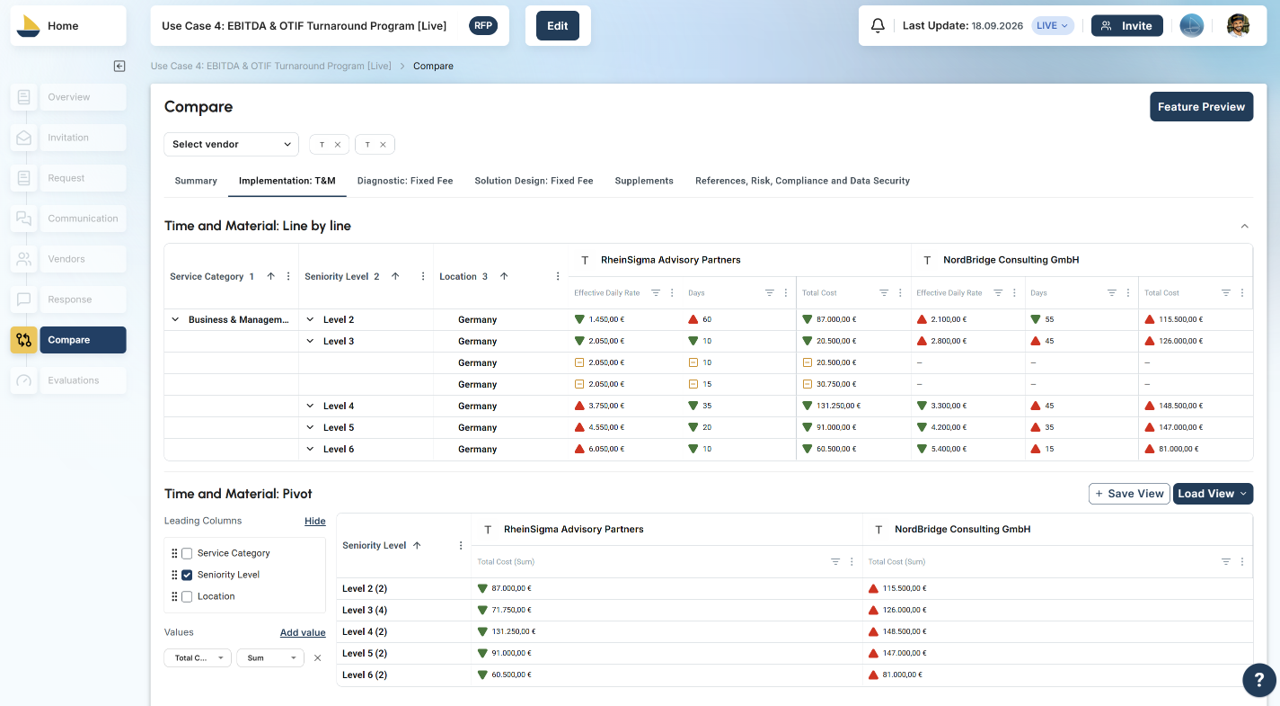This screenshot has height=706, width=1280.
Task: Open NordBridge Total Cost column options dots
Action: (x=1242, y=293)
